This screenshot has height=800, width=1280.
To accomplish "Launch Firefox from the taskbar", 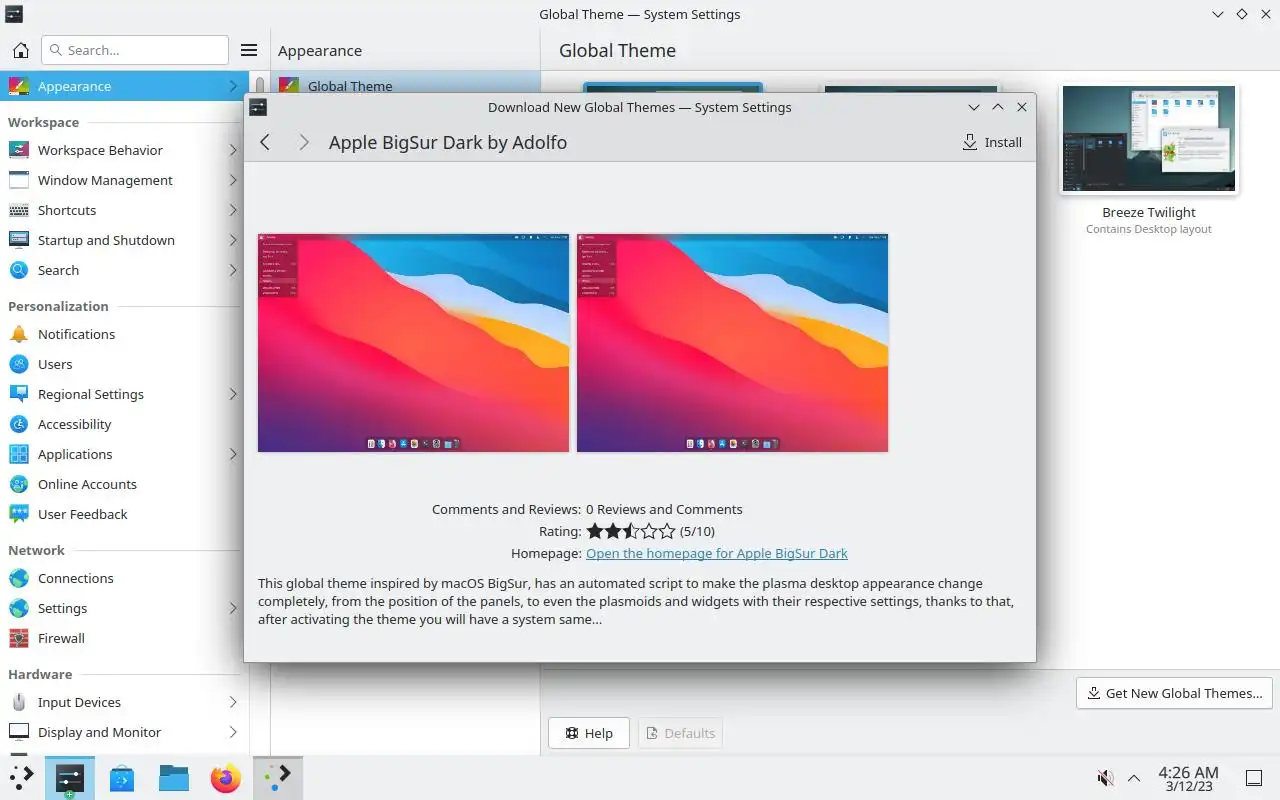I will pos(226,777).
